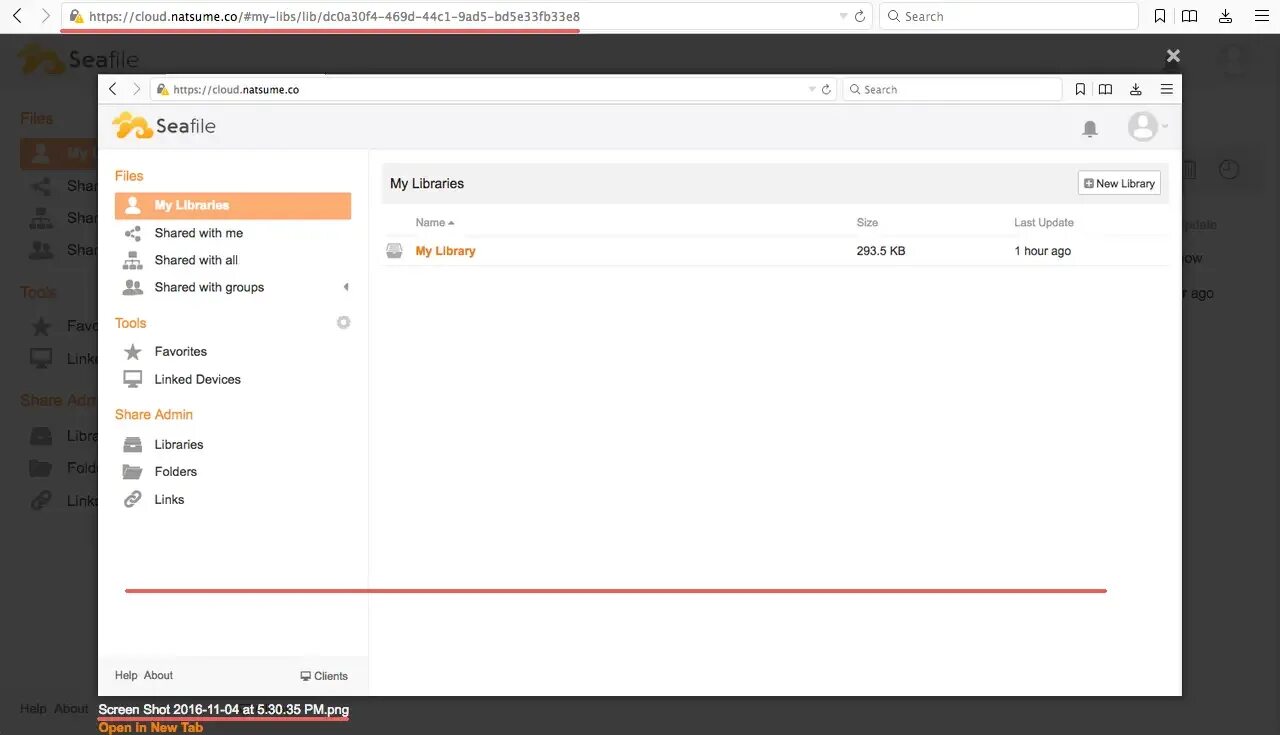1280x735 pixels.
Task: Click the outer browser Search field
Action: [x=1008, y=16]
